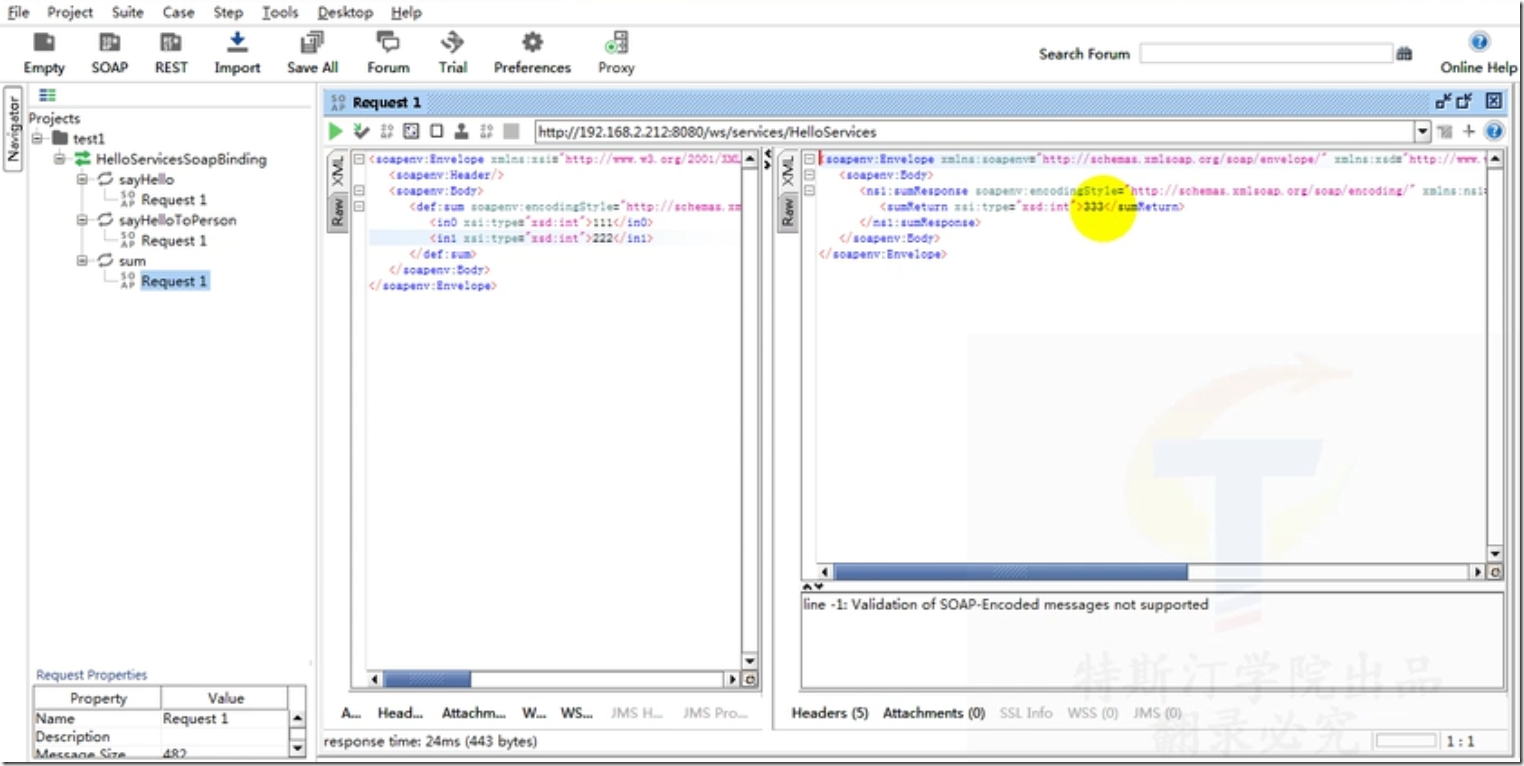Viewport: 1524px width, 766px height.
Task: Open request Attachm... tab
Action: coord(474,713)
